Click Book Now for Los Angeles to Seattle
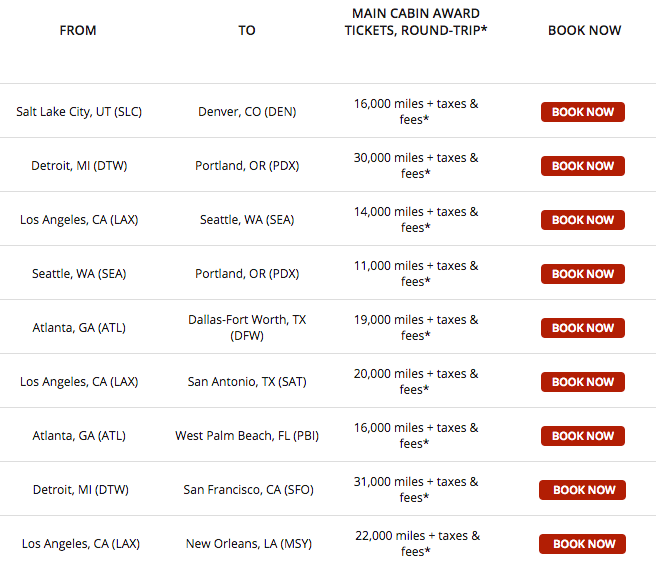 [582, 220]
